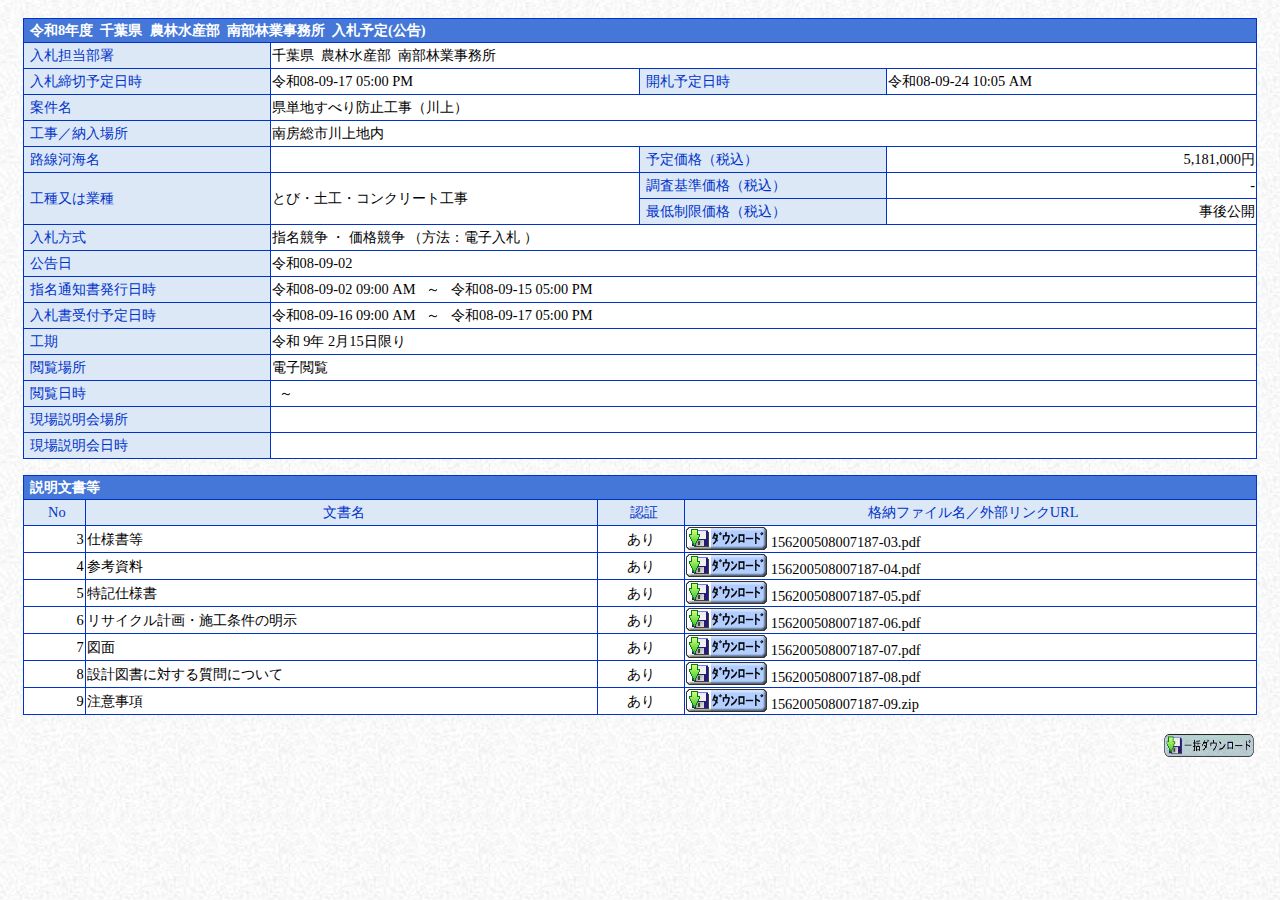Click filename 156200508007187-04.pdf

(845, 569)
